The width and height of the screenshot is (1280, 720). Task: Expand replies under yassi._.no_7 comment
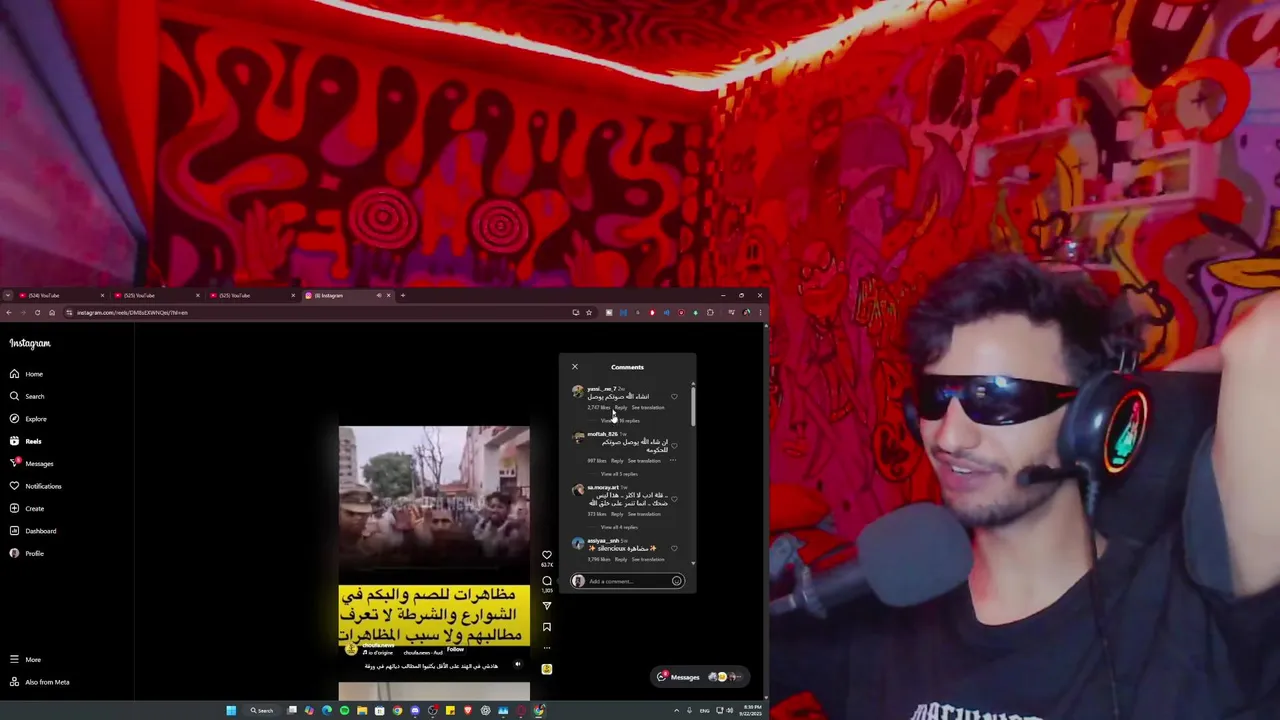[x=621, y=421]
